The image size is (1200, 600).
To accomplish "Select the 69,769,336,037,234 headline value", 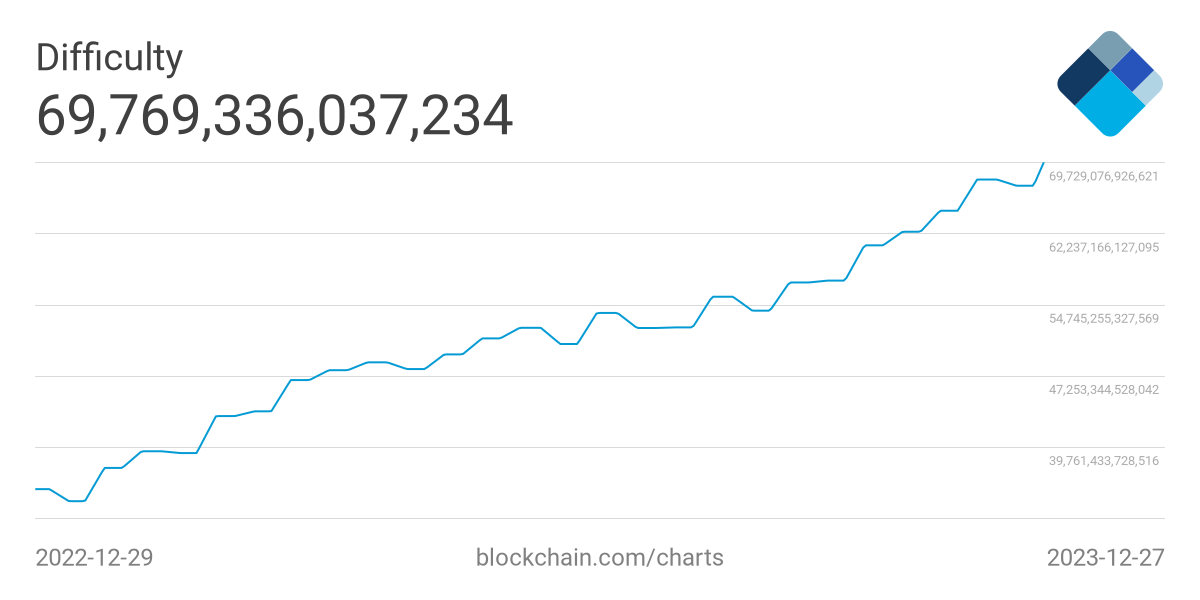I will pos(275,116).
